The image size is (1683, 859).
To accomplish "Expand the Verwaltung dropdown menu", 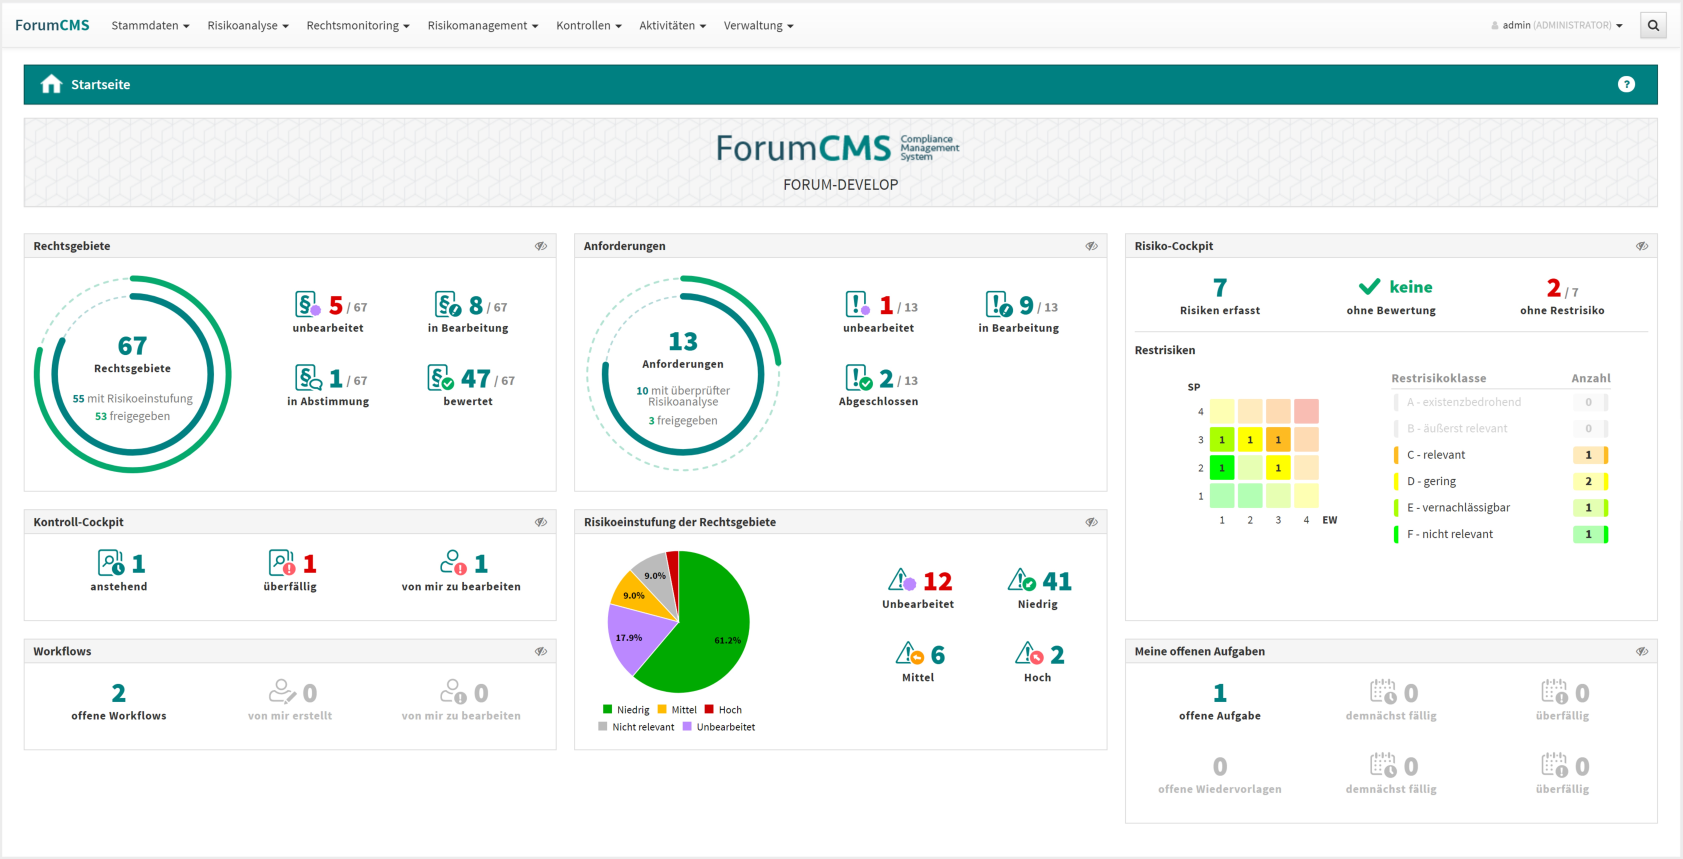I will tap(759, 26).
